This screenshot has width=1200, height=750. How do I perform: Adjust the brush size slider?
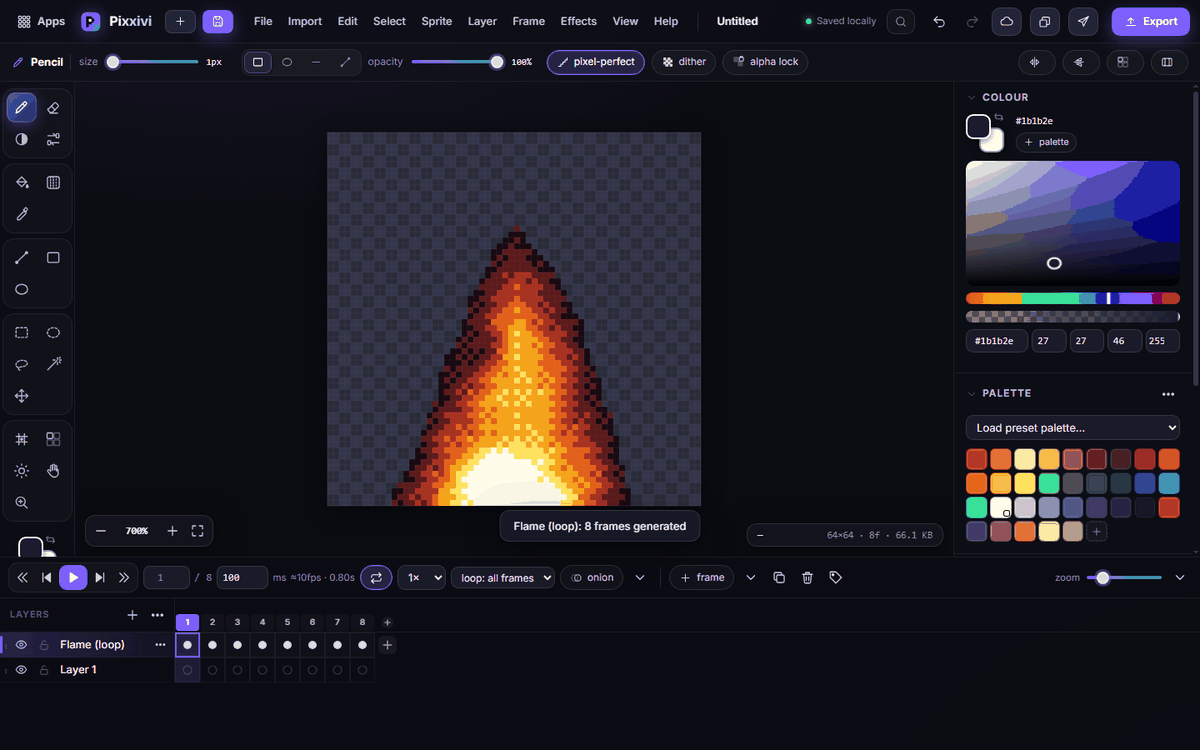click(153, 62)
